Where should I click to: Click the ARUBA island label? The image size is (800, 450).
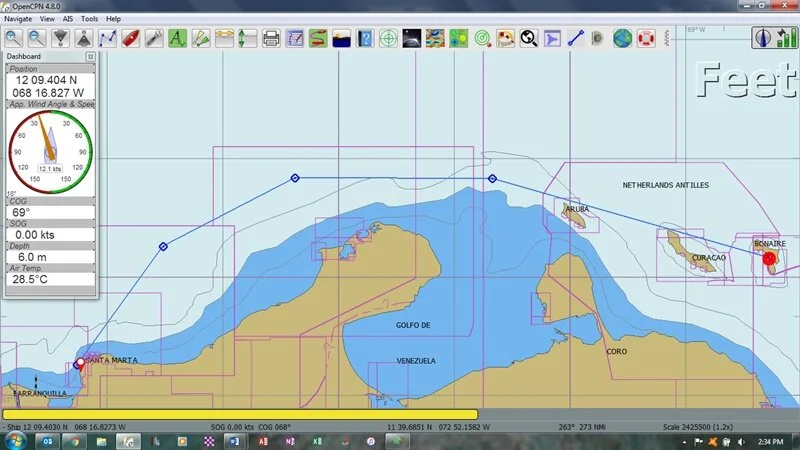pos(578,209)
